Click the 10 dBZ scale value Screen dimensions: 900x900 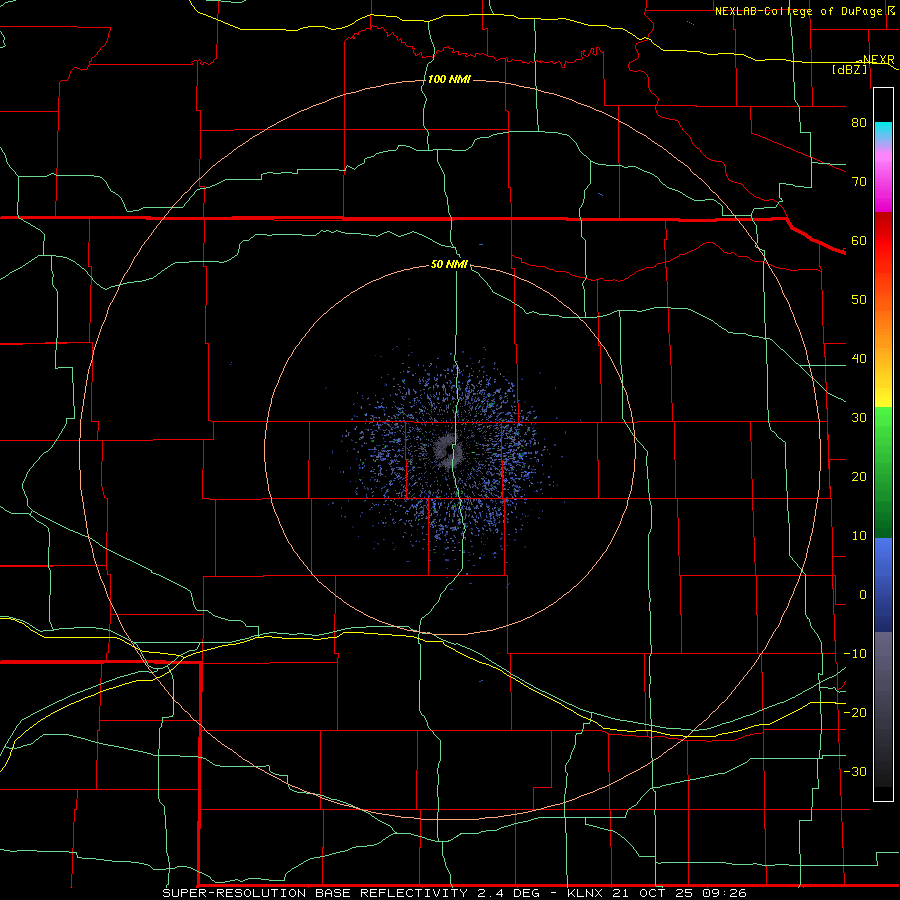coord(859,536)
